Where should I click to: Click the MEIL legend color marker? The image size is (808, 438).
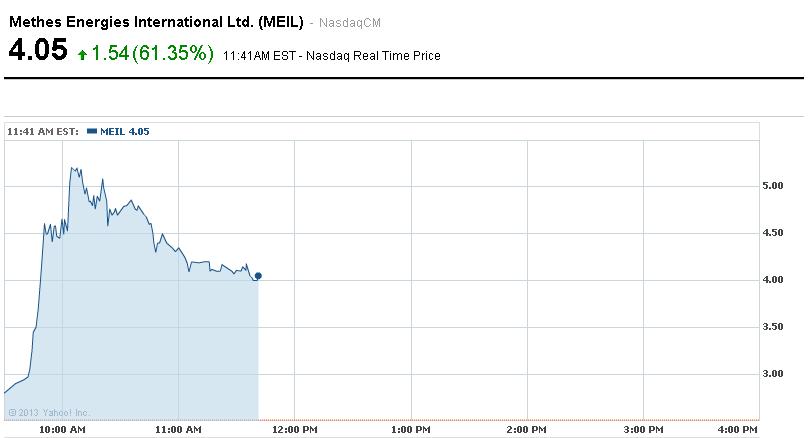pos(92,131)
